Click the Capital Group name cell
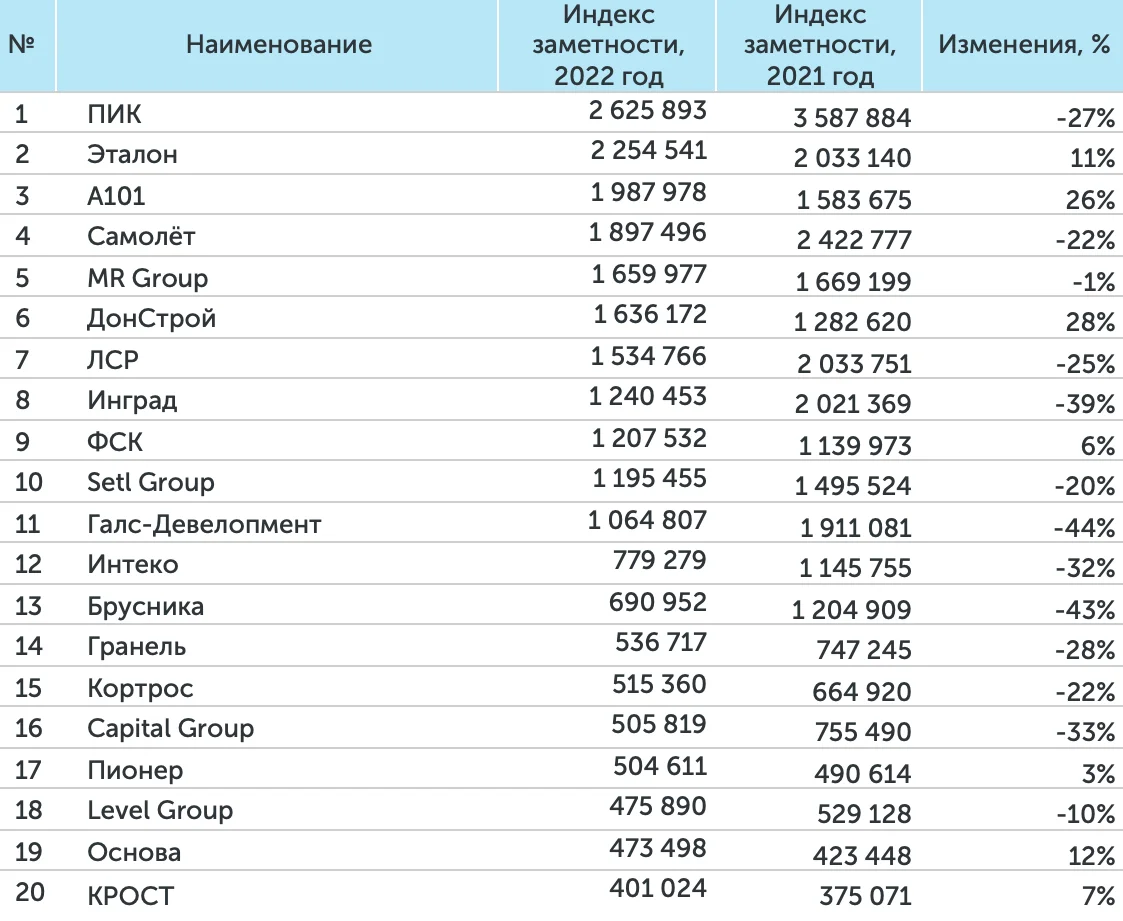 point(171,729)
